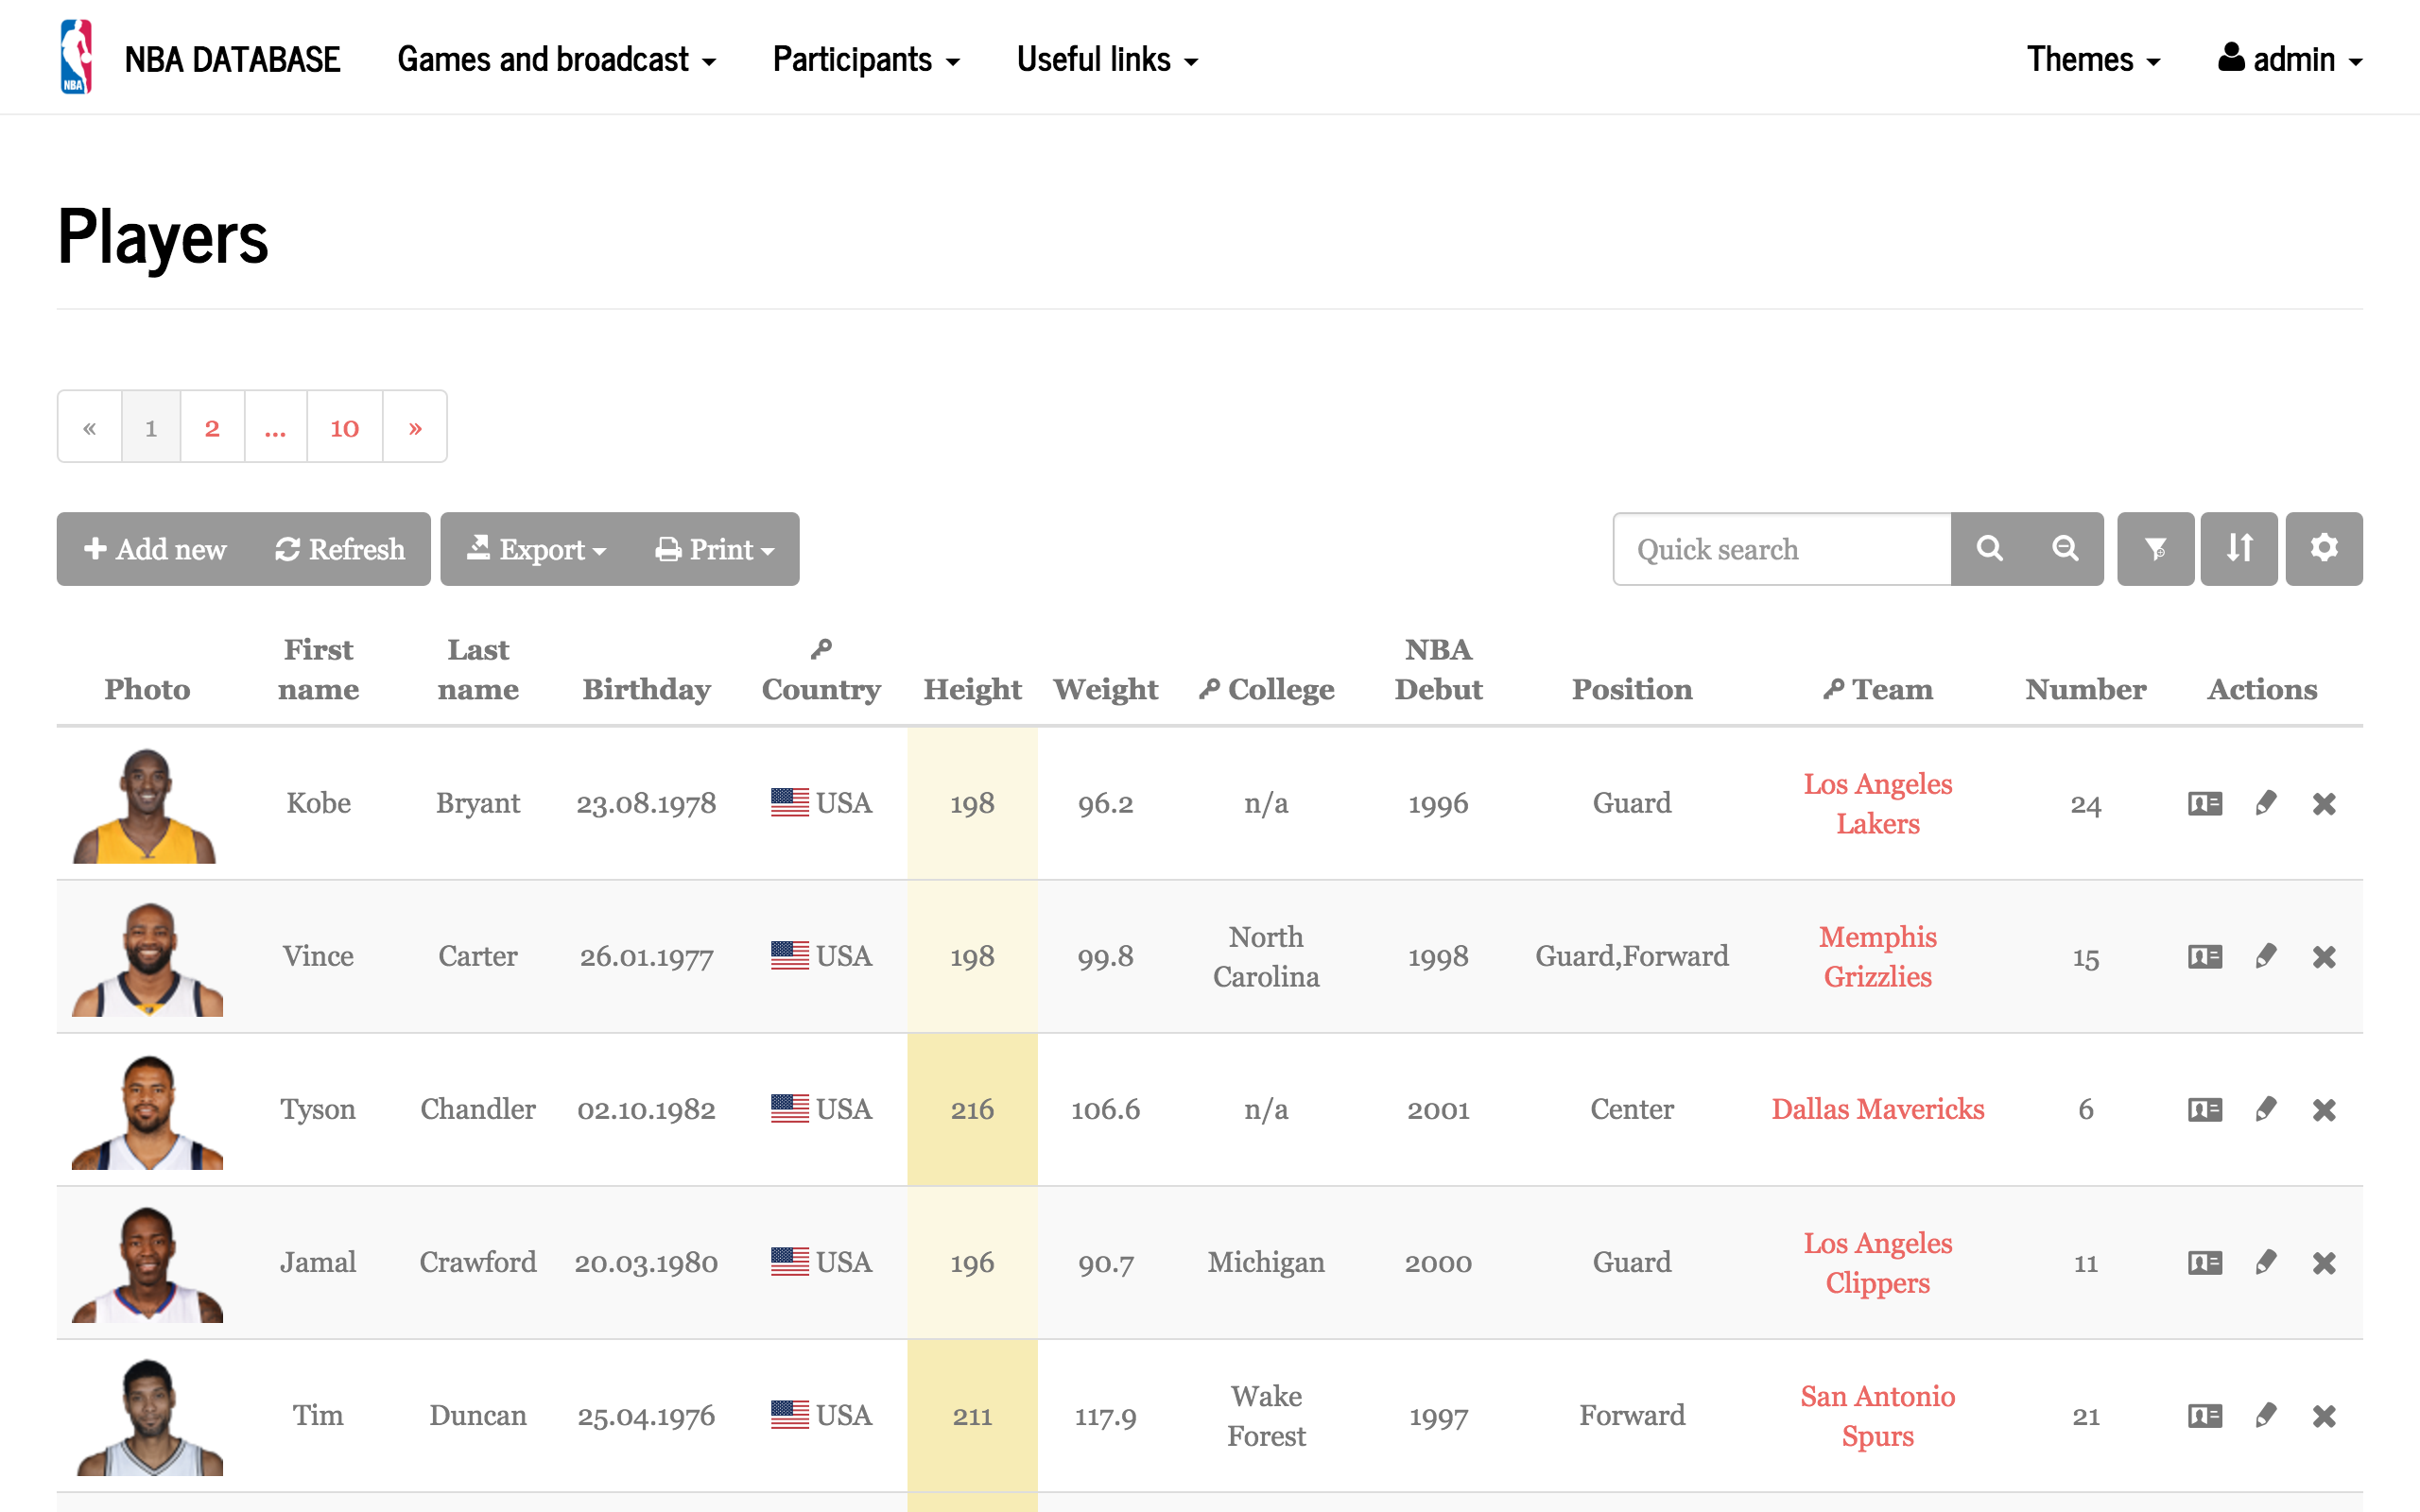Click the NBA logo in the header
Image resolution: width=2420 pixels, height=1512 pixels.
[x=76, y=57]
